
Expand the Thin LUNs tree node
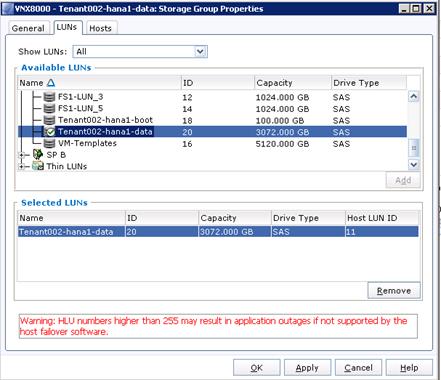click(x=22, y=166)
